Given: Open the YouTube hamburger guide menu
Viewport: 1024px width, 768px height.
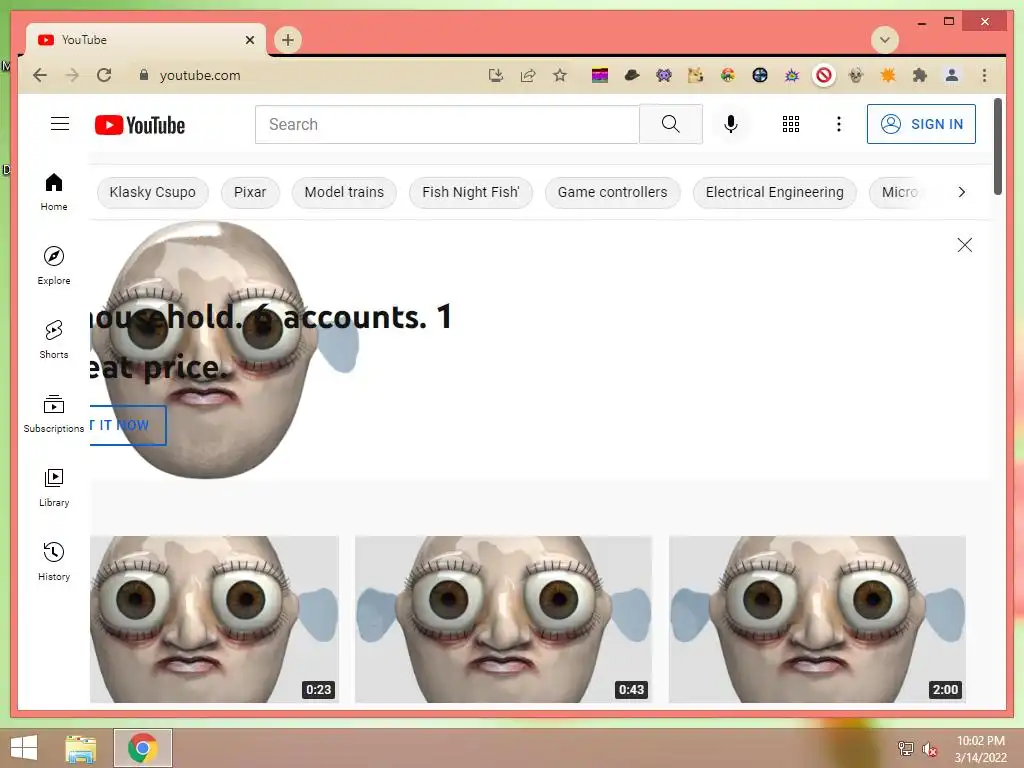Looking at the screenshot, I should [x=60, y=123].
